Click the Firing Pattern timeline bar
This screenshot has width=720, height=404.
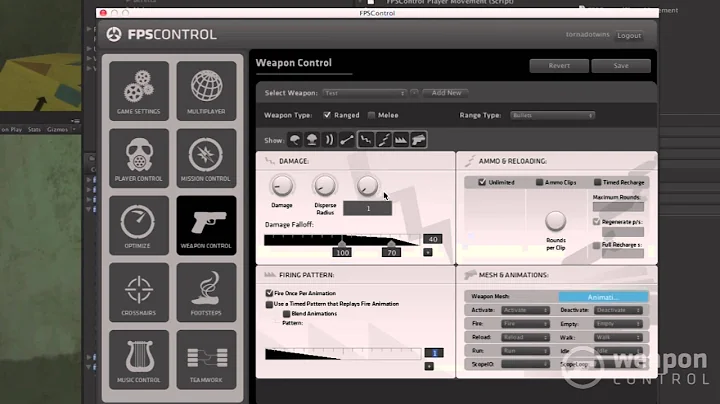click(x=343, y=354)
